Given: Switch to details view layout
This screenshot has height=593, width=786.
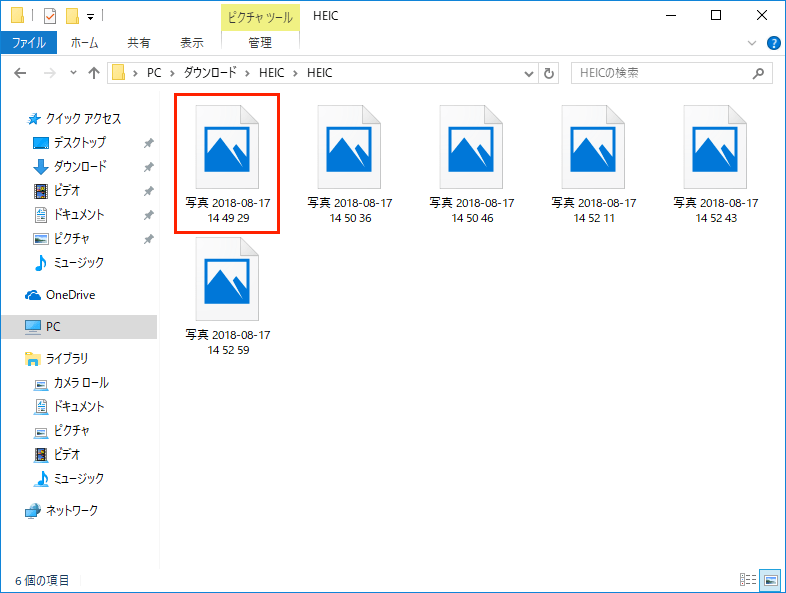Looking at the screenshot, I should click(x=748, y=580).
